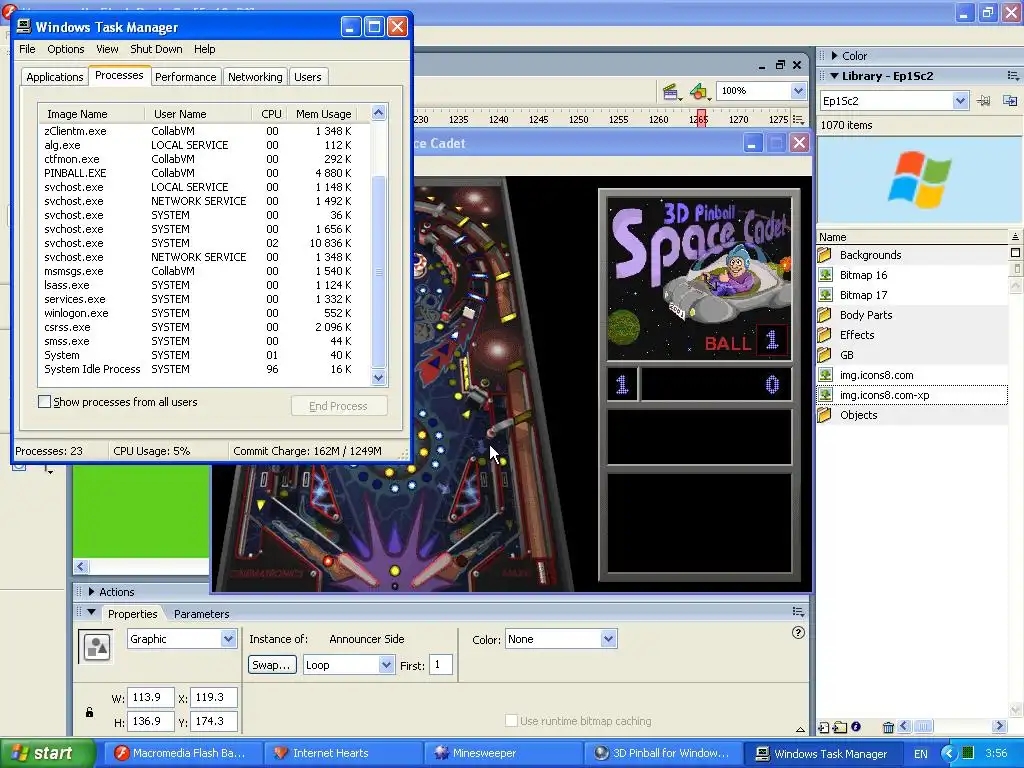Screen dimensions: 1024x768
Task: Click the graphic symbol thumbnail in Properties
Action: pos(96,647)
